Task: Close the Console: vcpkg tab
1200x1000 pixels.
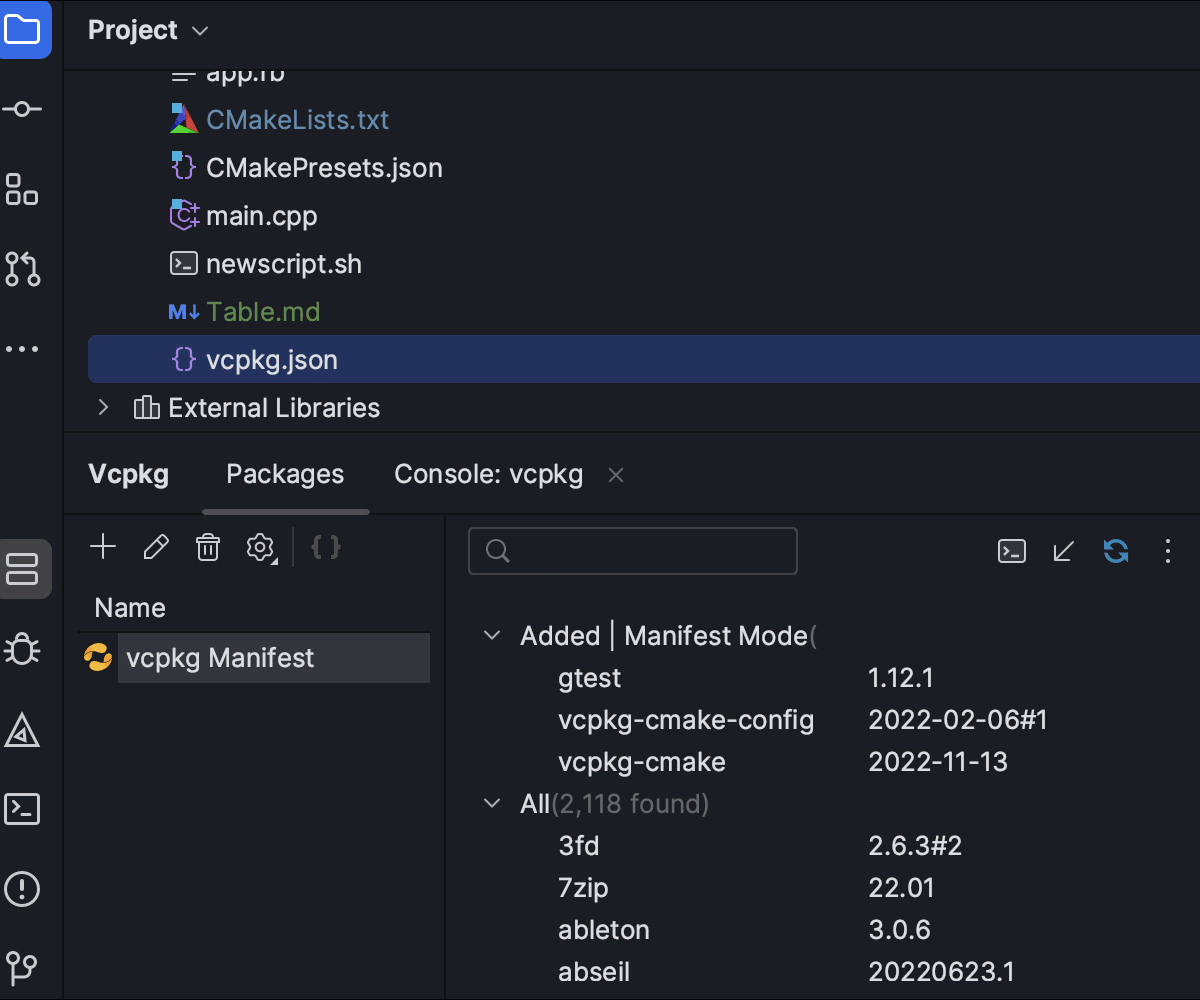Action: pyautogui.click(x=616, y=475)
